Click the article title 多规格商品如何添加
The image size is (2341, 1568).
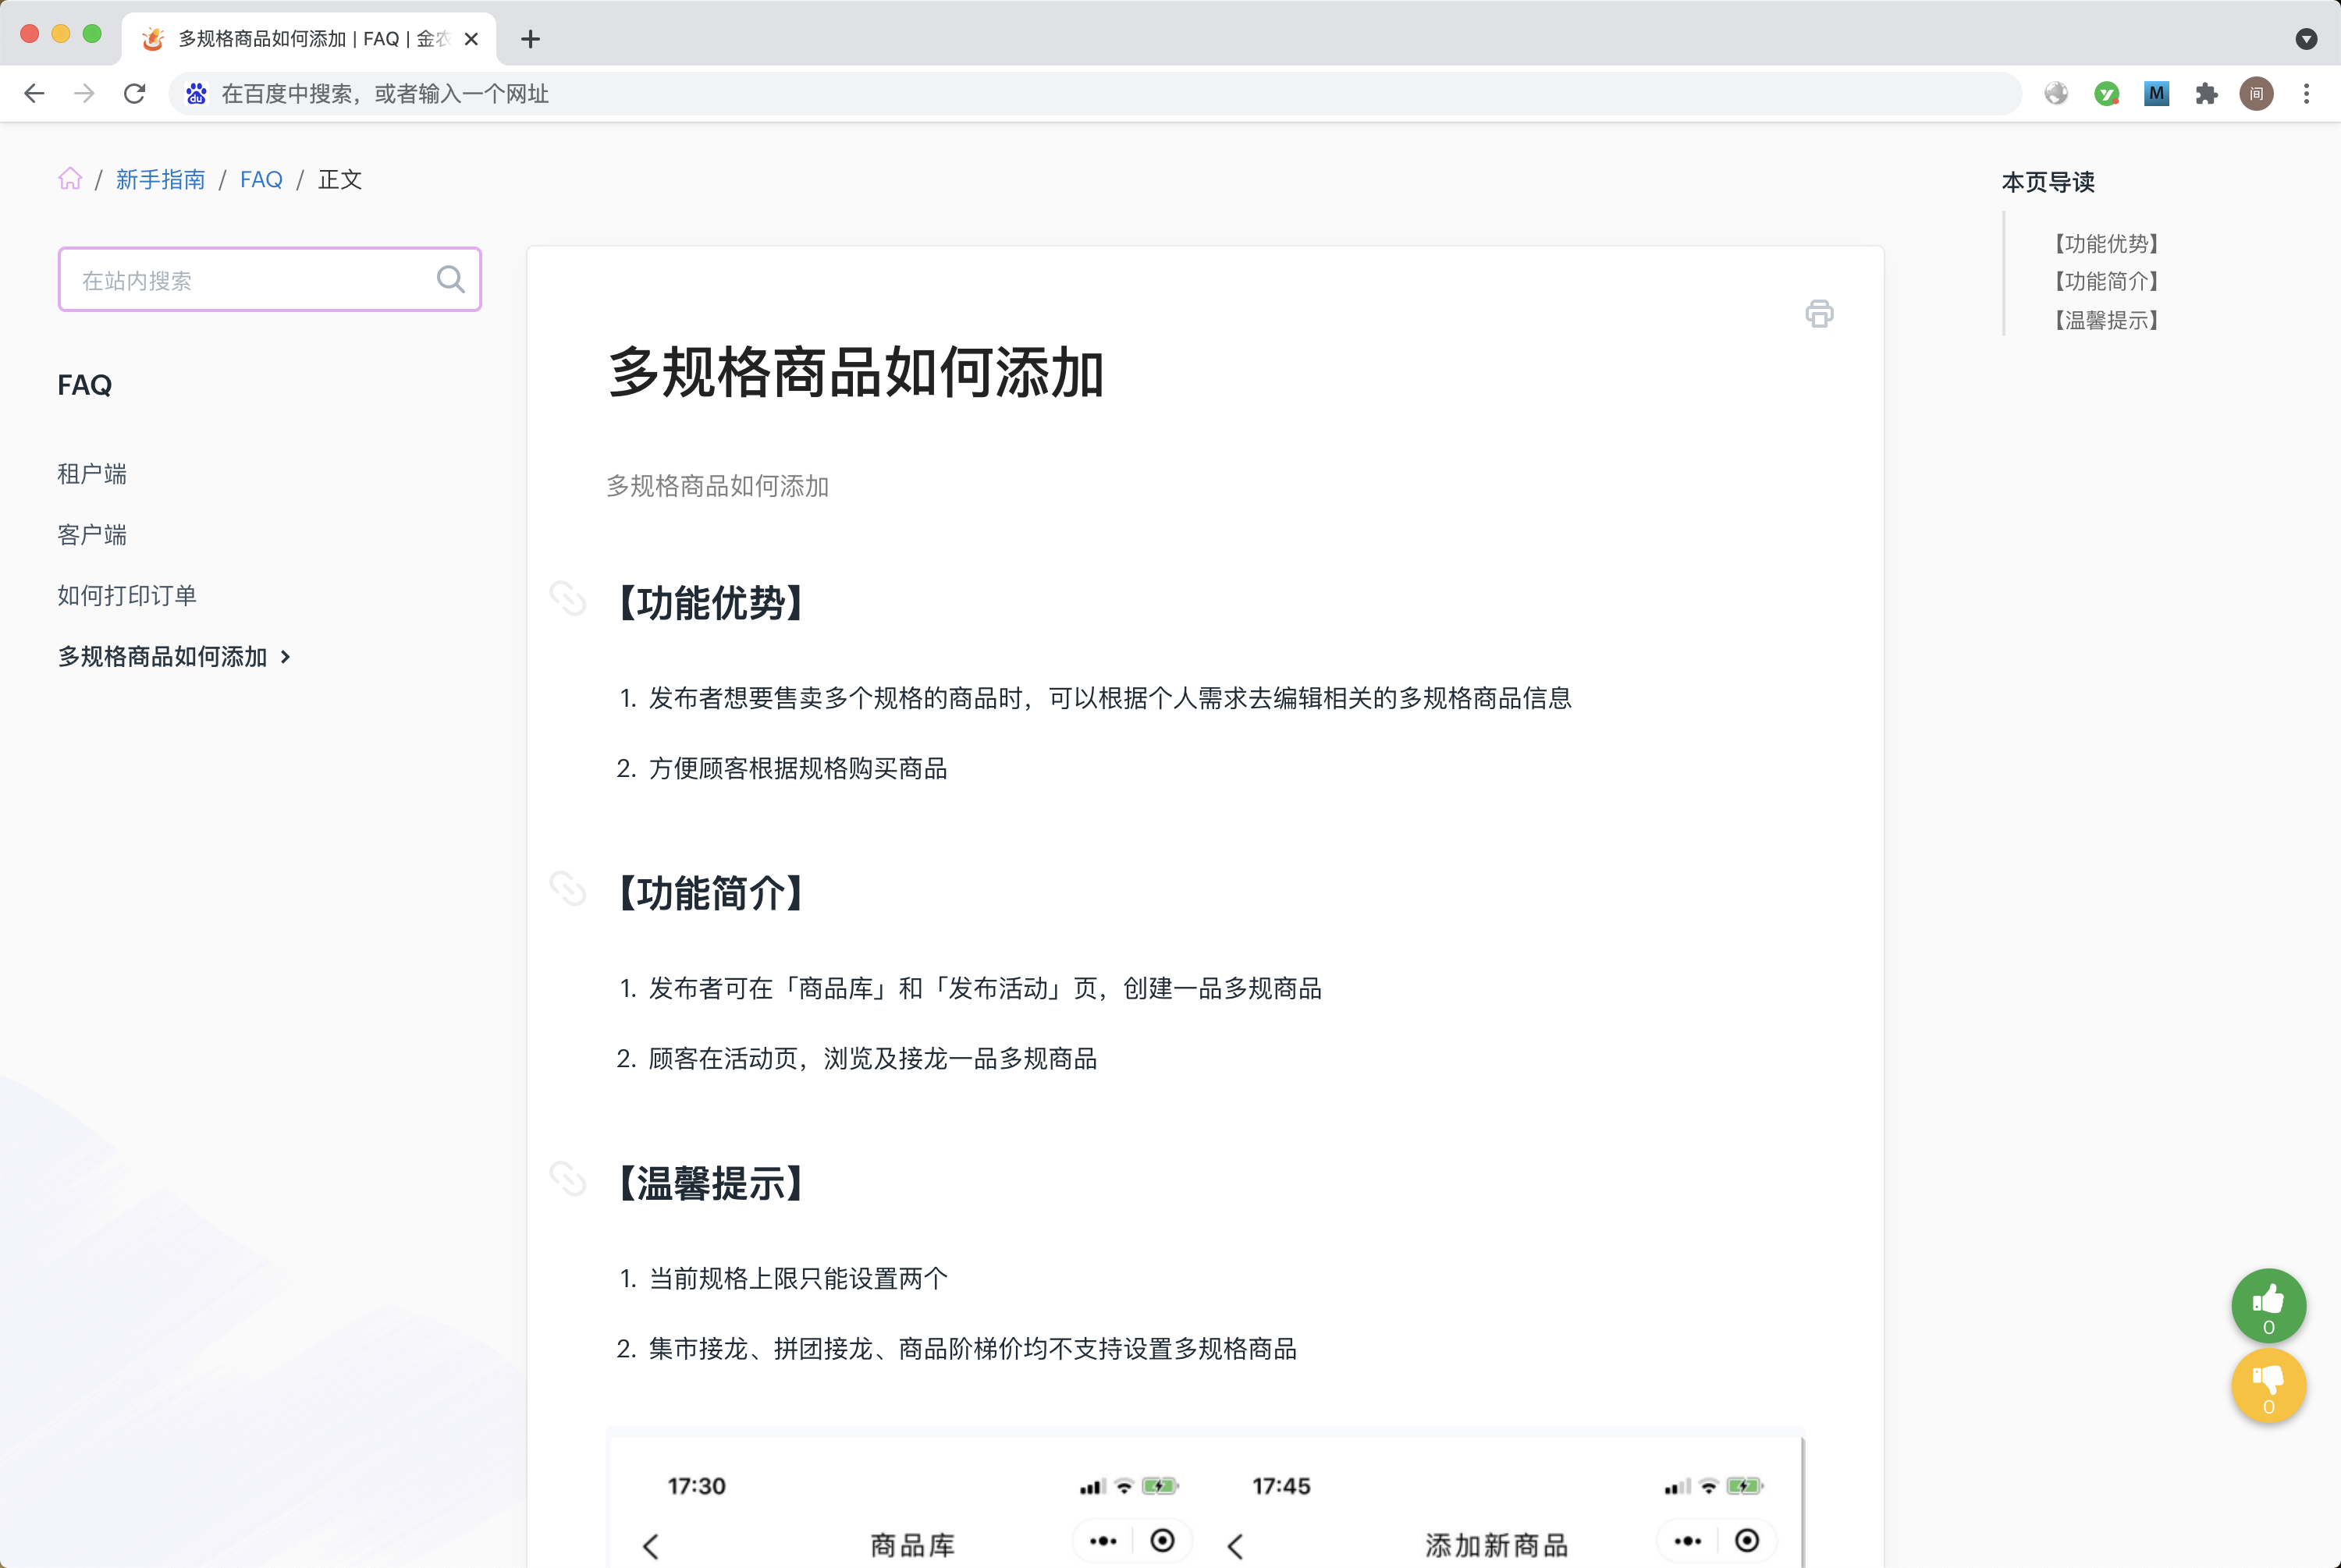point(856,373)
